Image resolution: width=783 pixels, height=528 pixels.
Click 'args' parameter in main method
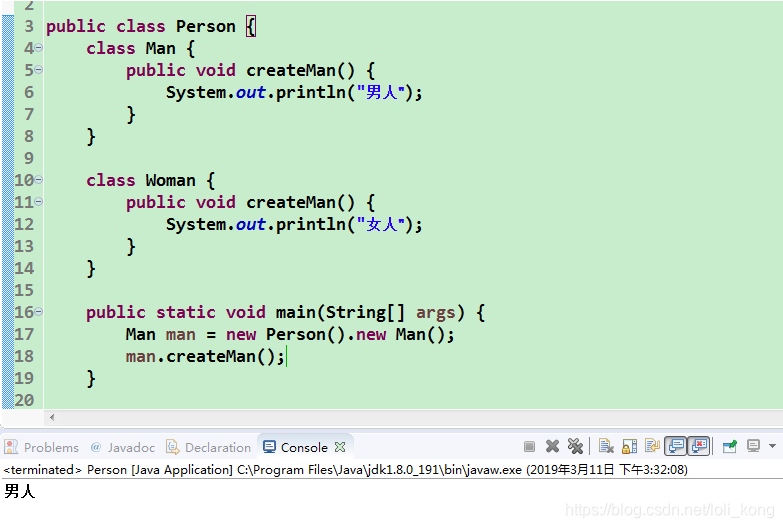[x=435, y=312]
